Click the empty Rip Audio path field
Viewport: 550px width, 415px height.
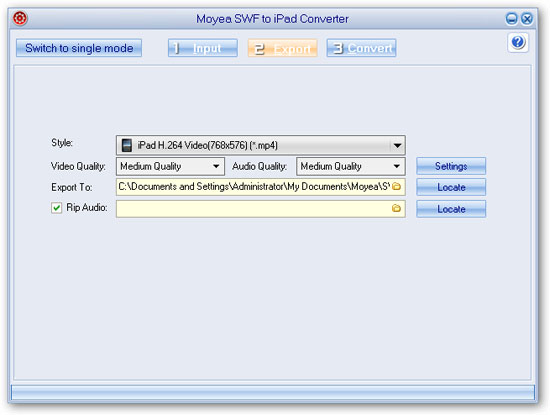(x=261, y=209)
